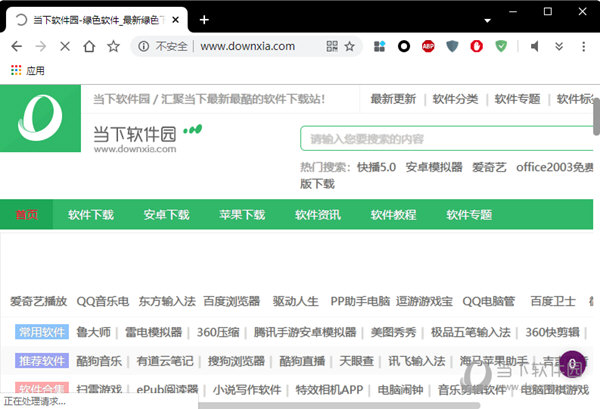Select 软件资讯 navigation item
The width and height of the screenshot is (600, 409).
pos(318,214)
